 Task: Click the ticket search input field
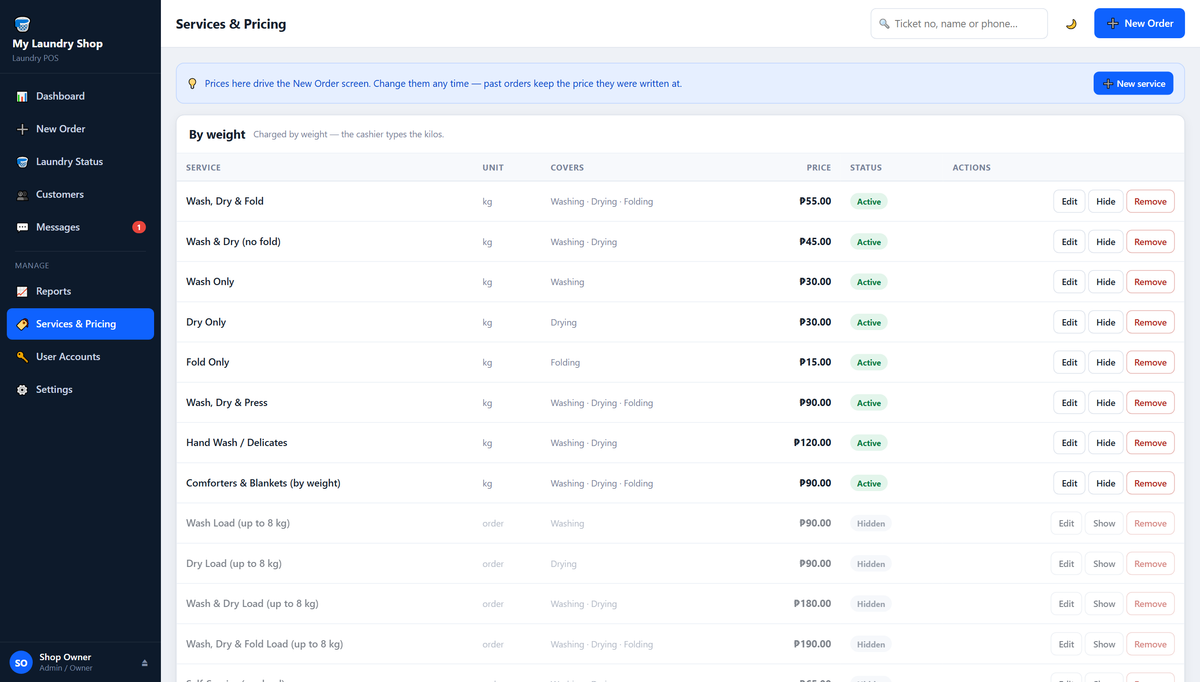coord(959,23)
